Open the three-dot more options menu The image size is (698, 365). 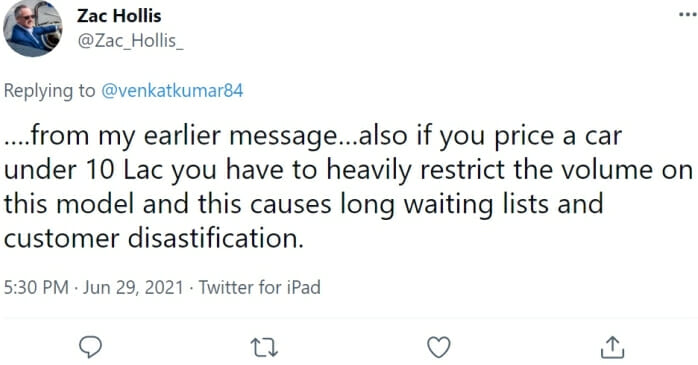[688, 15]
